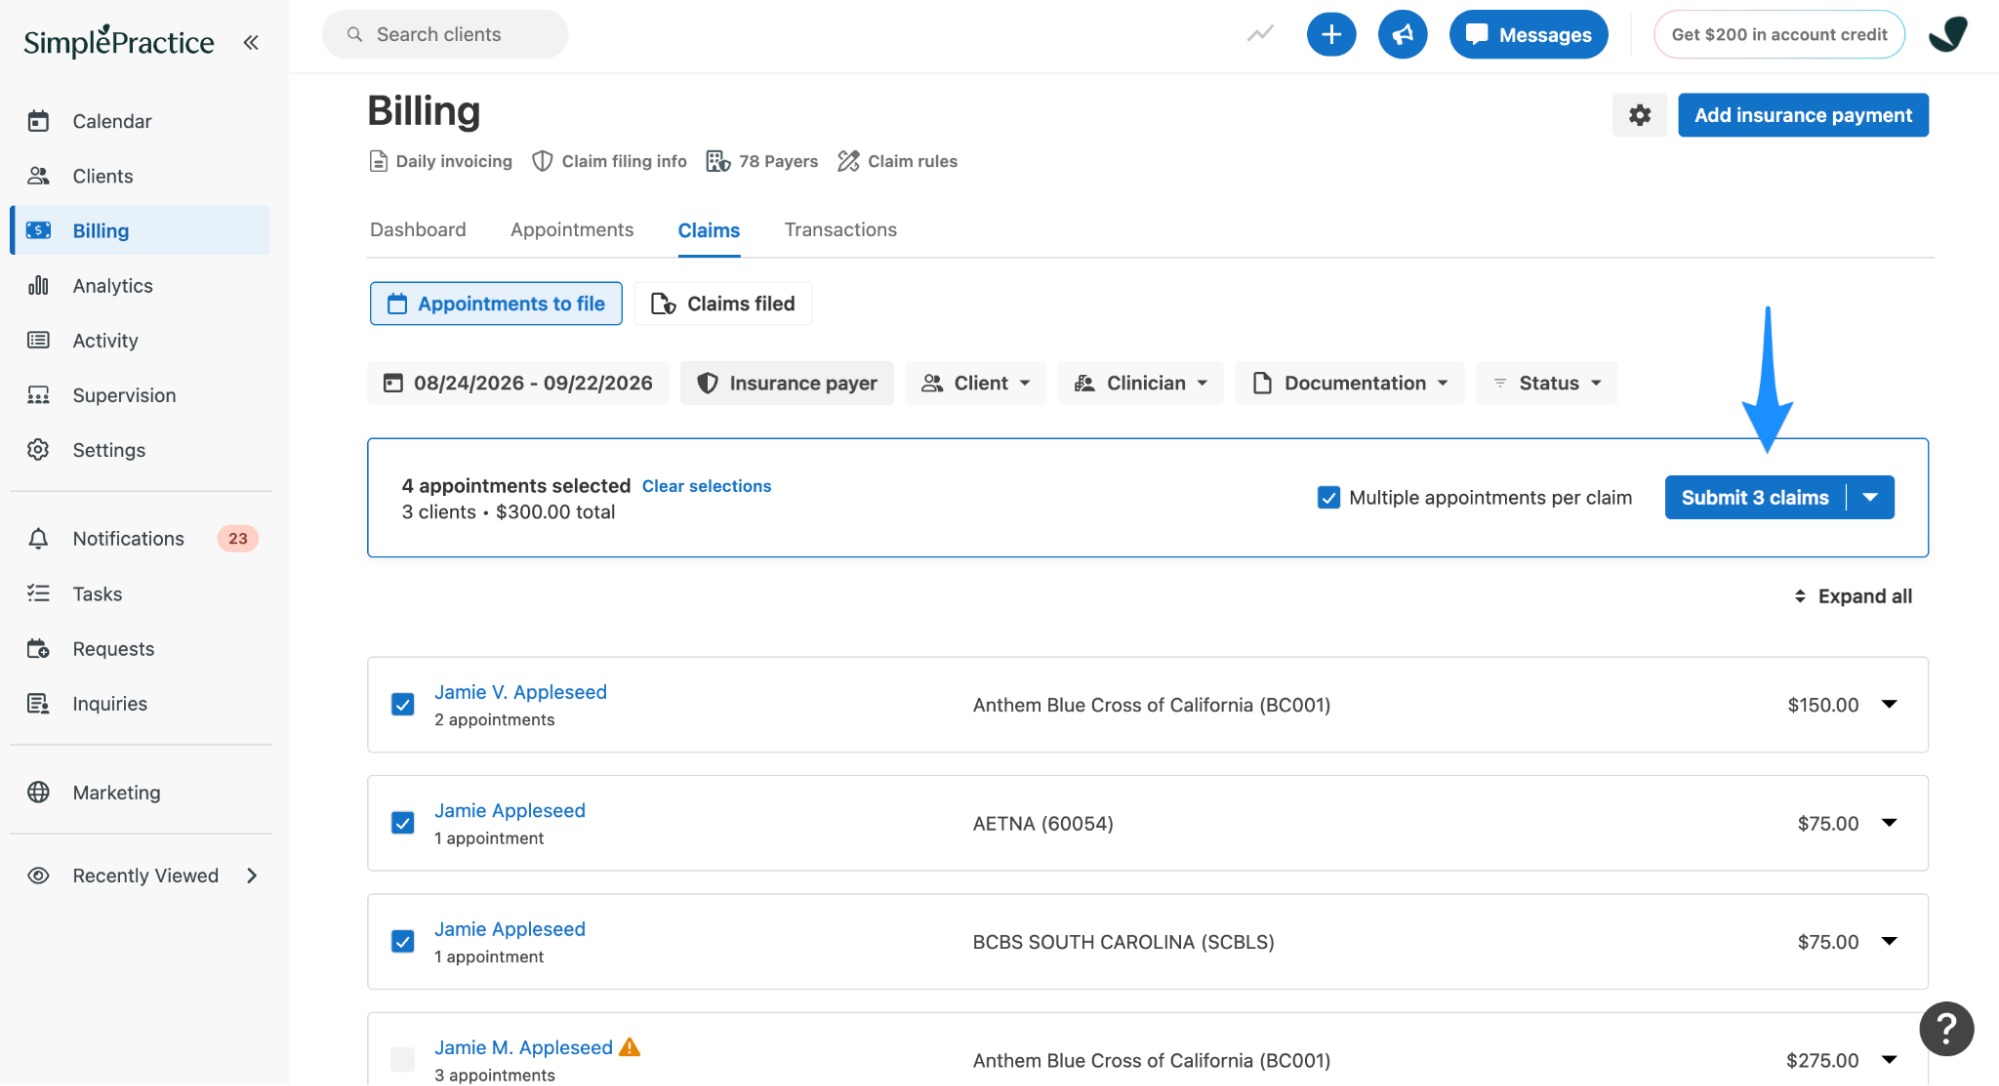Open Messages

tap(1528, 35)
